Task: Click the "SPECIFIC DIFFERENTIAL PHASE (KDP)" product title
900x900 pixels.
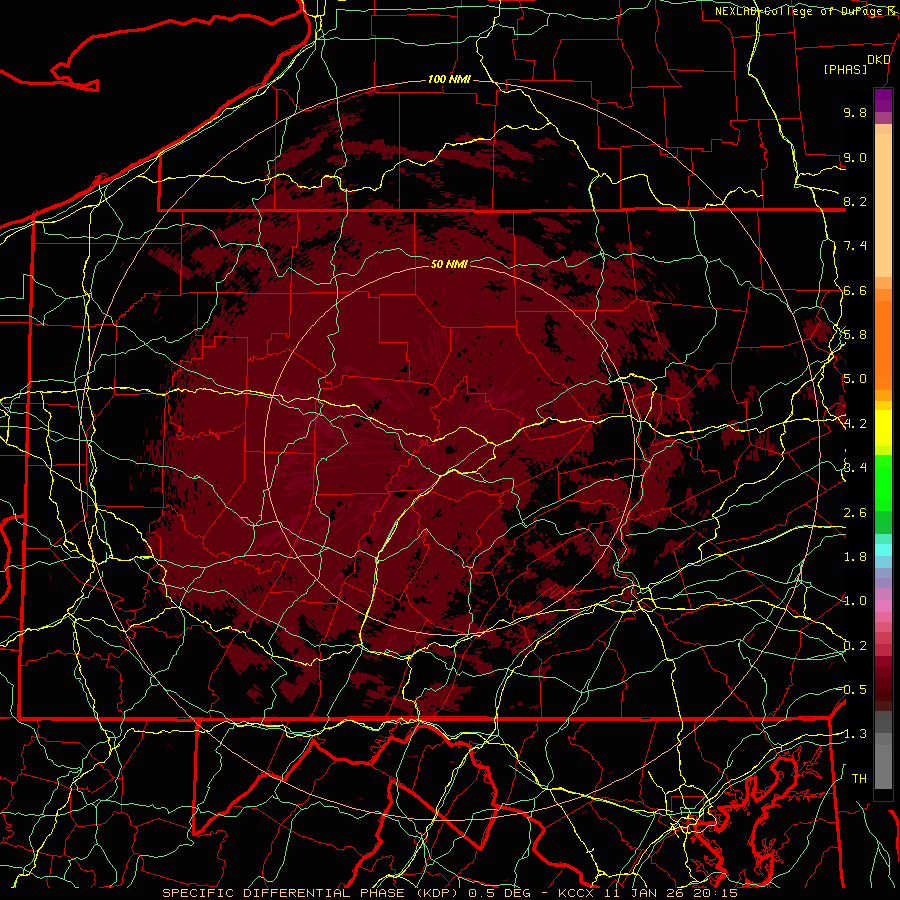Action: coord(312,893)
